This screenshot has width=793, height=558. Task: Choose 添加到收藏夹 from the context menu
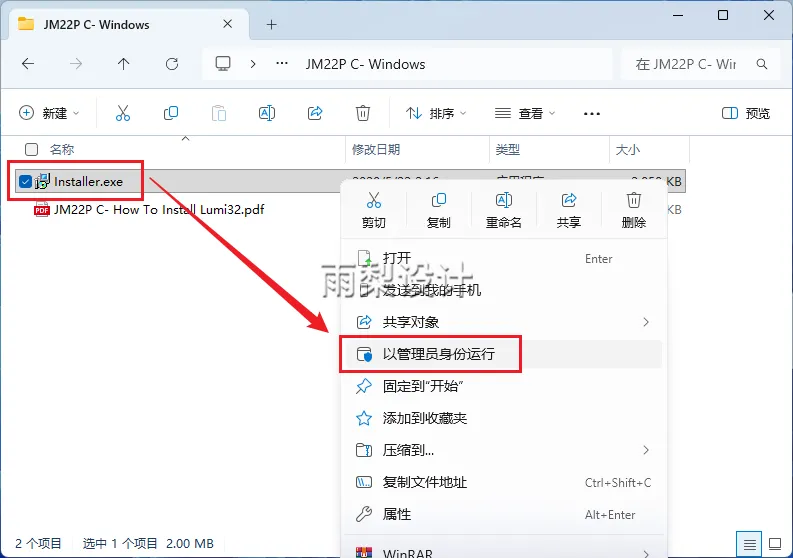pos(502,418)
